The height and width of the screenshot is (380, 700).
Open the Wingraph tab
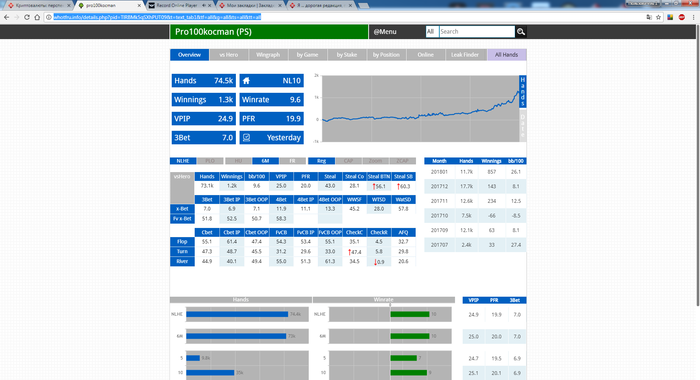pos(268,55)
